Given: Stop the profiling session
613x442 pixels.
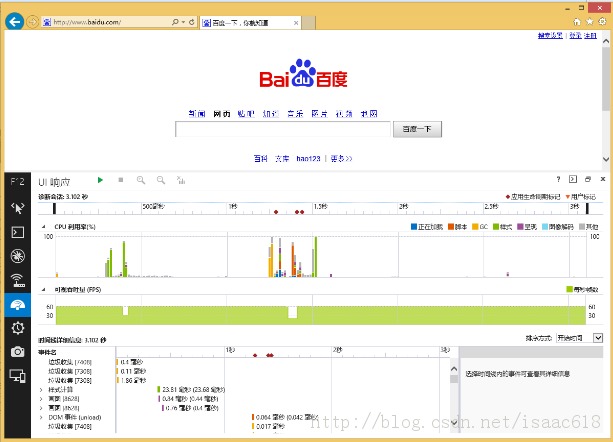Looking at the screenshot, I should pos(121,180).
